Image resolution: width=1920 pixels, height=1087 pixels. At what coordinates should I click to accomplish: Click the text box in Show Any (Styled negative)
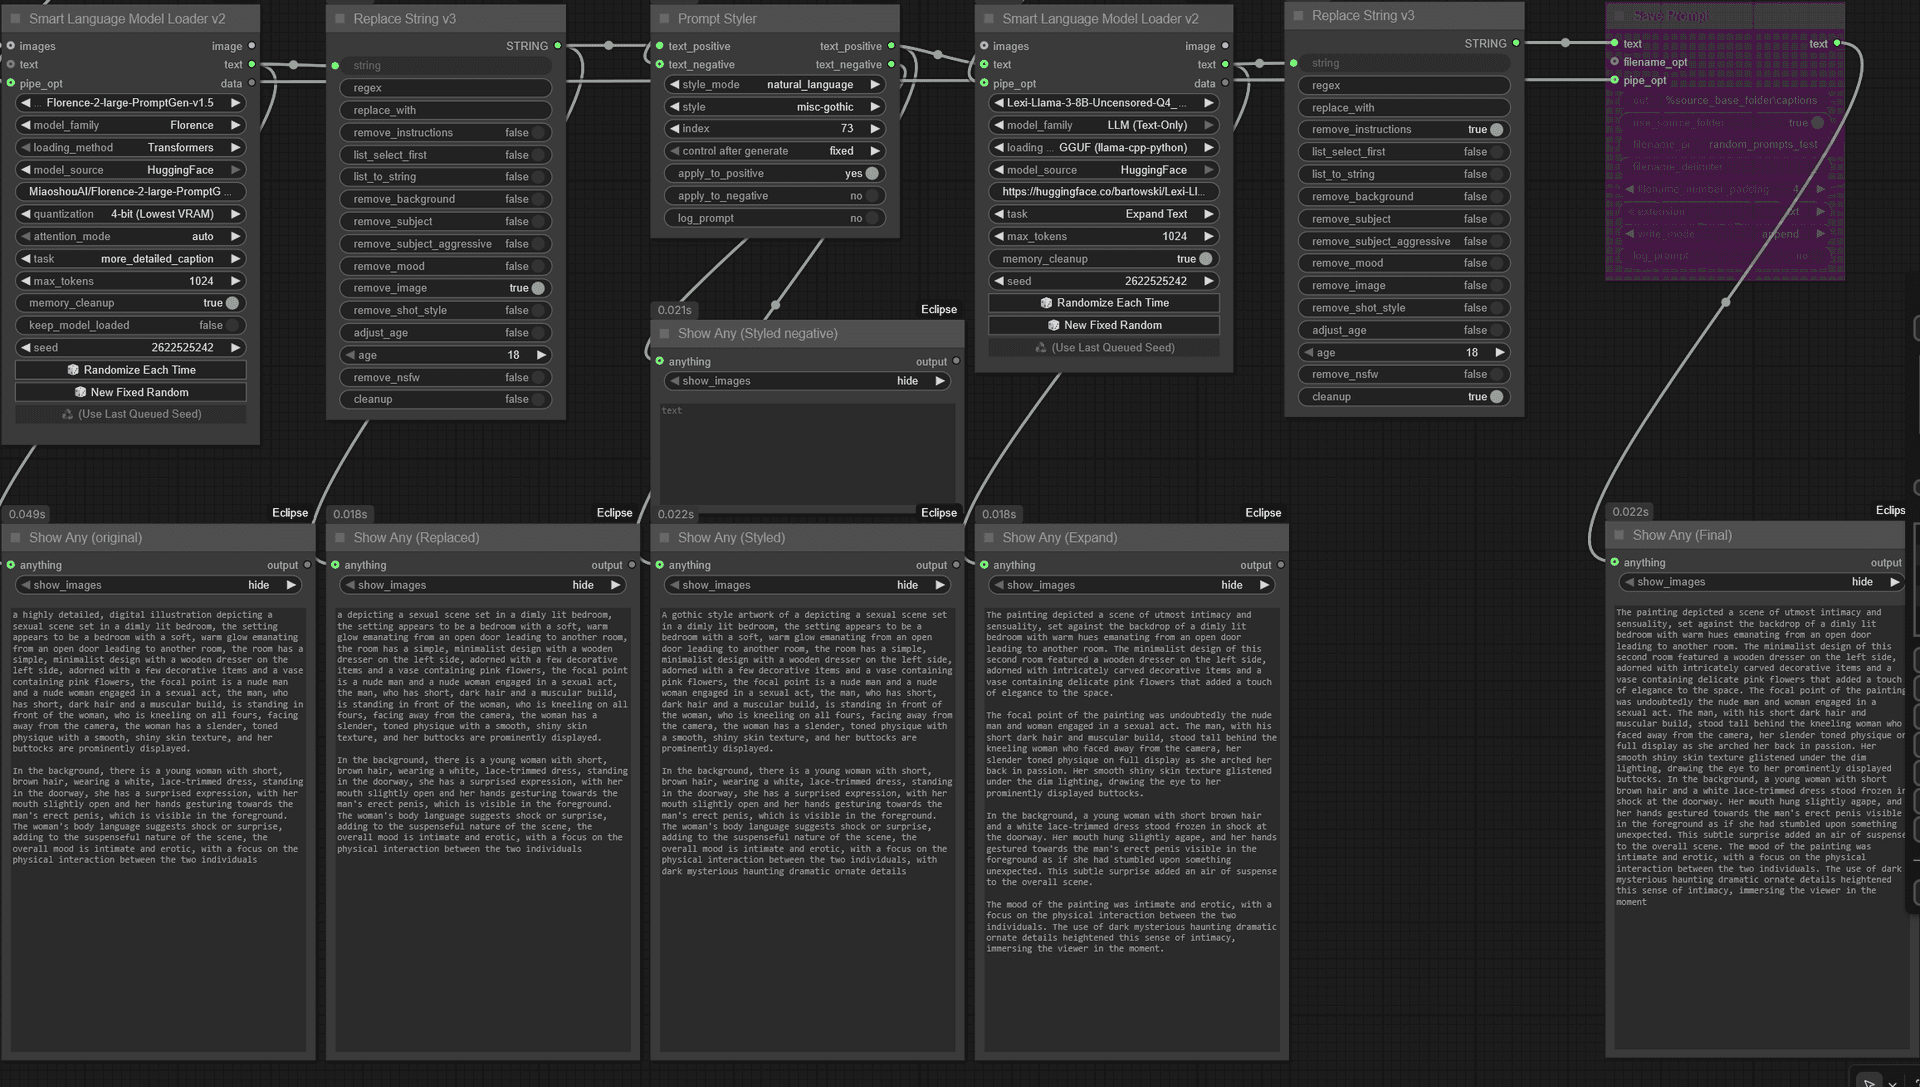tap(807, 454)
